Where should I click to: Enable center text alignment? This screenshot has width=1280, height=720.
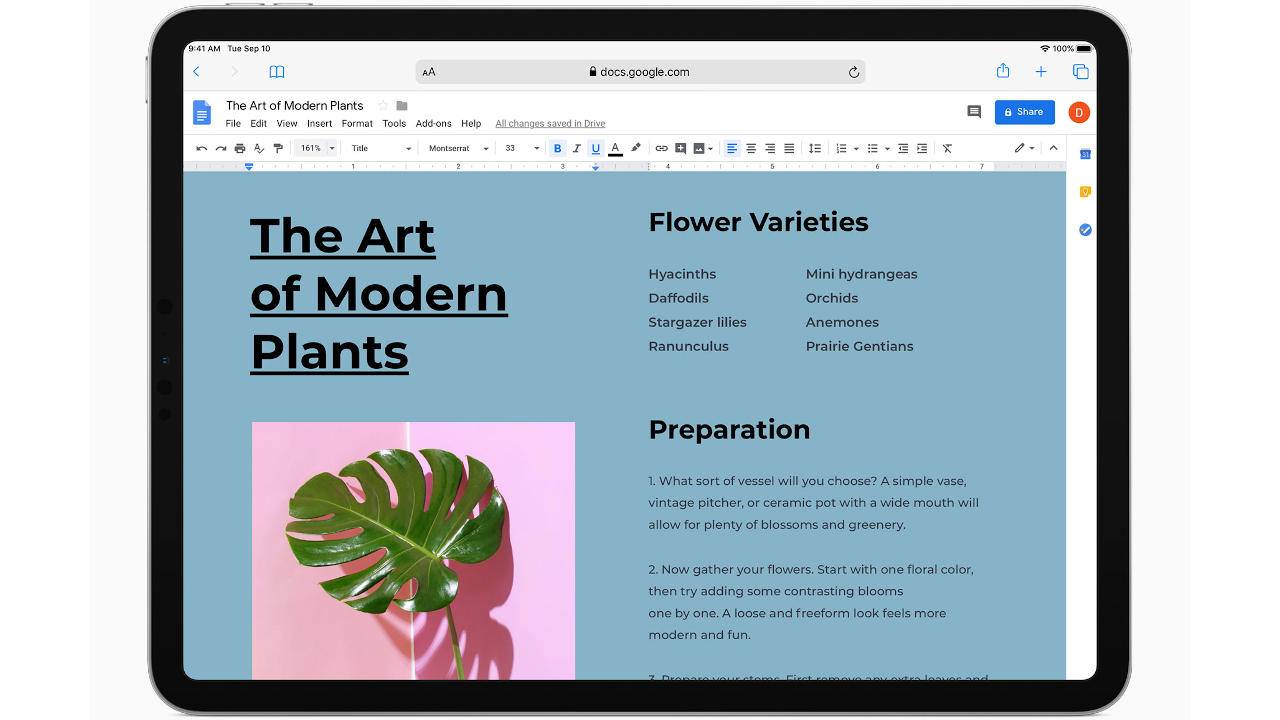(751, 147)
